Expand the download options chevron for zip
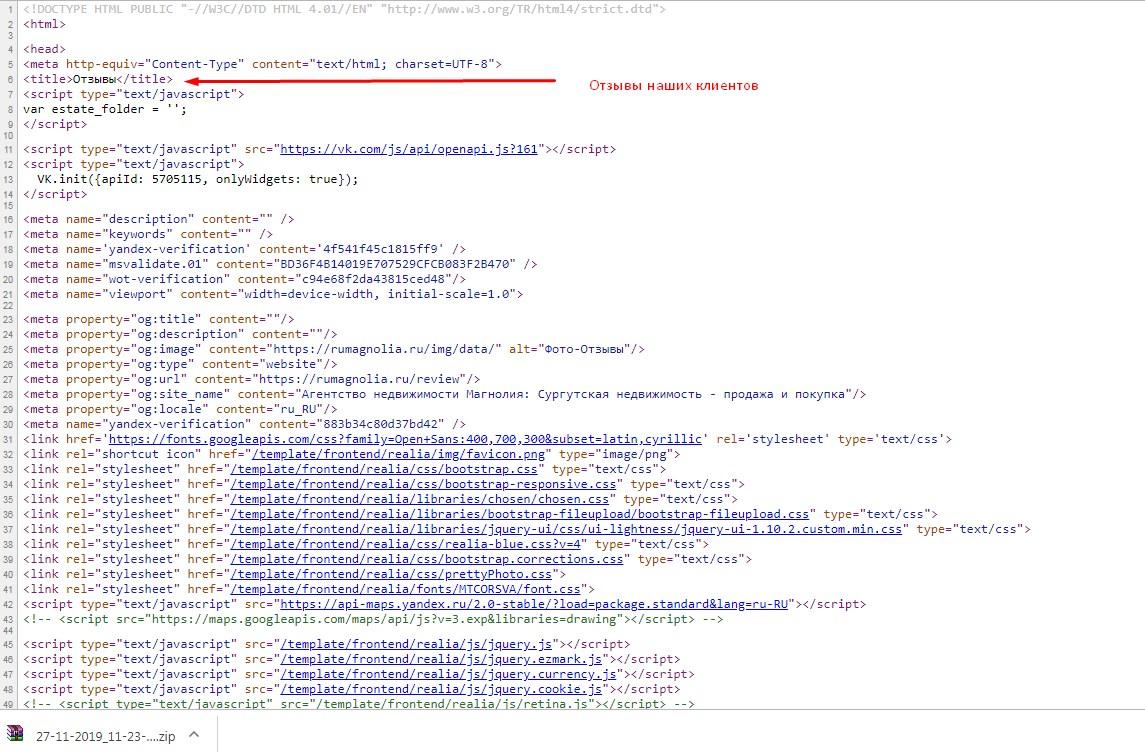 click(x=194, y=734)
